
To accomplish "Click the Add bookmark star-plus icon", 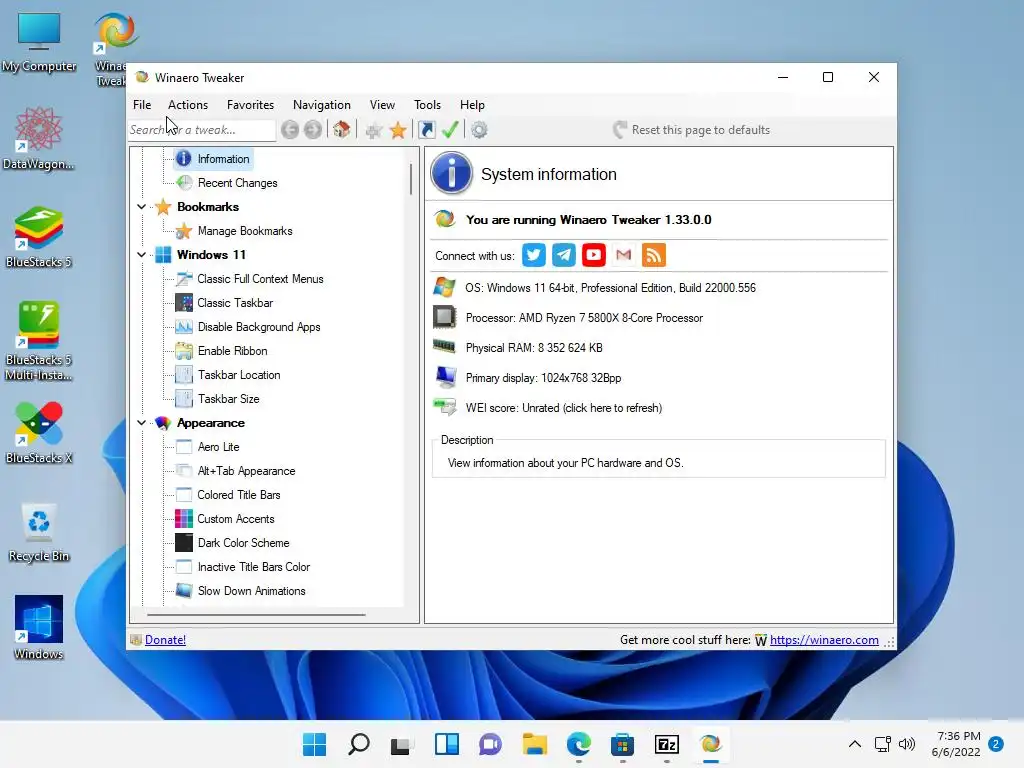I will tap(374, 131).
